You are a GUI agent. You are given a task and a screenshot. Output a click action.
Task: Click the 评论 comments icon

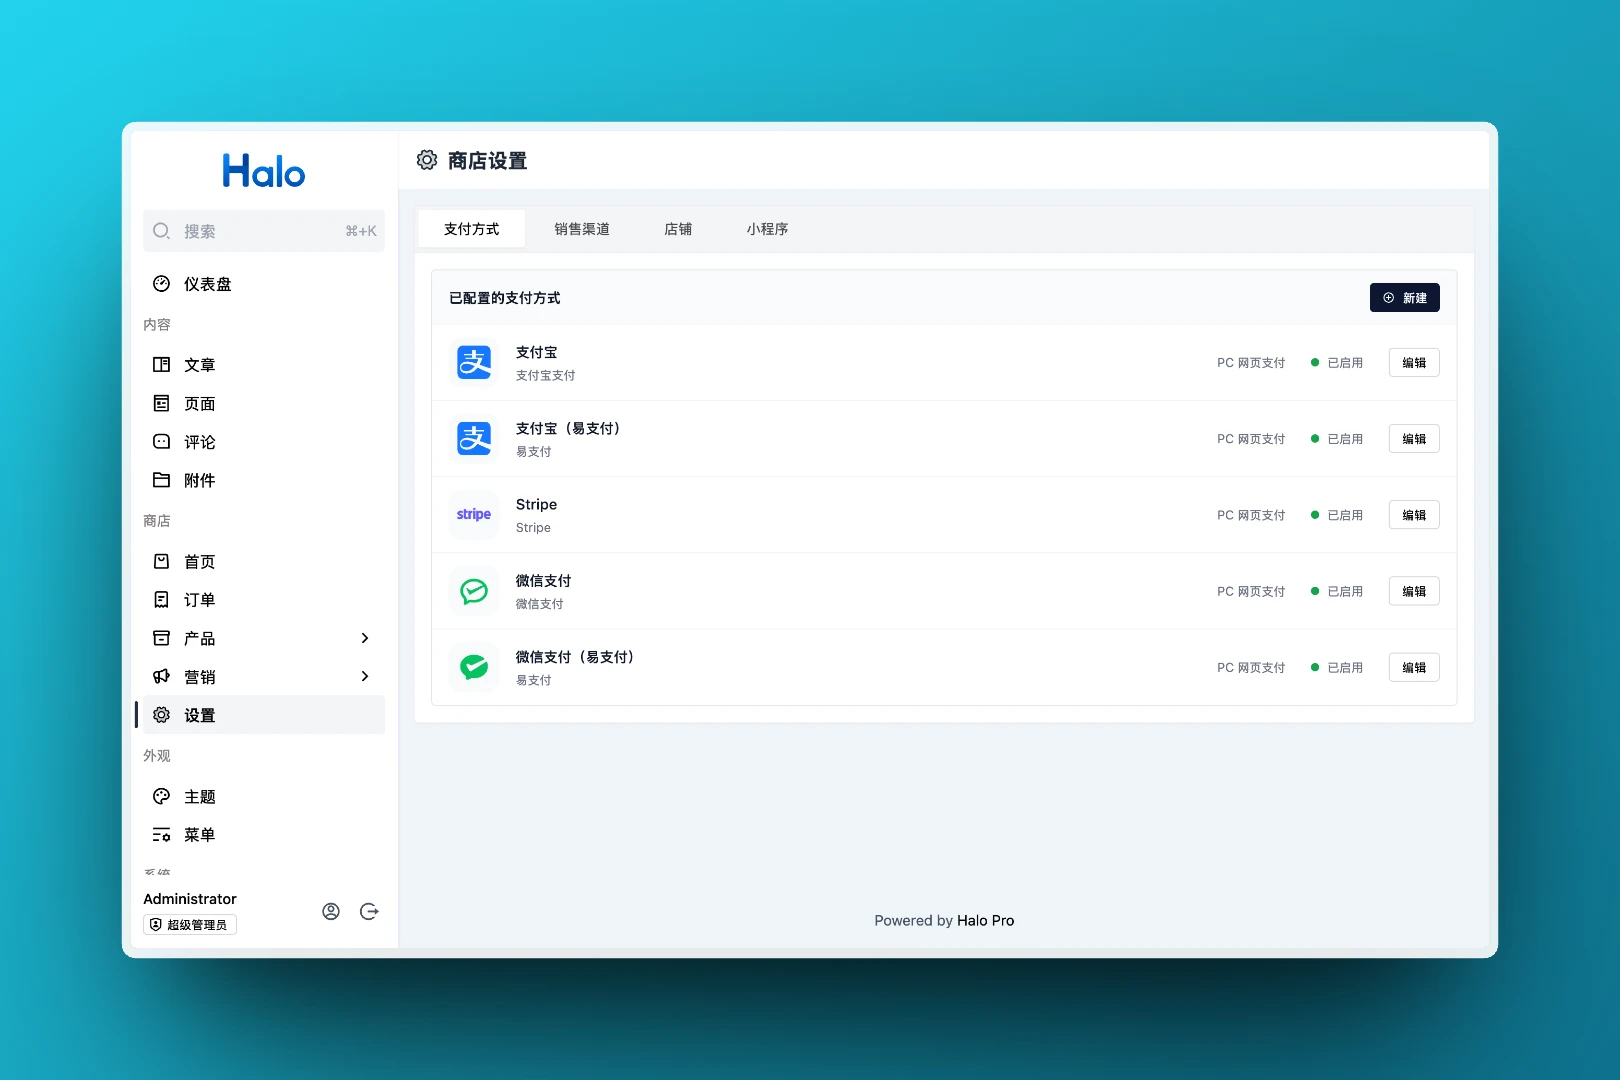161,441
